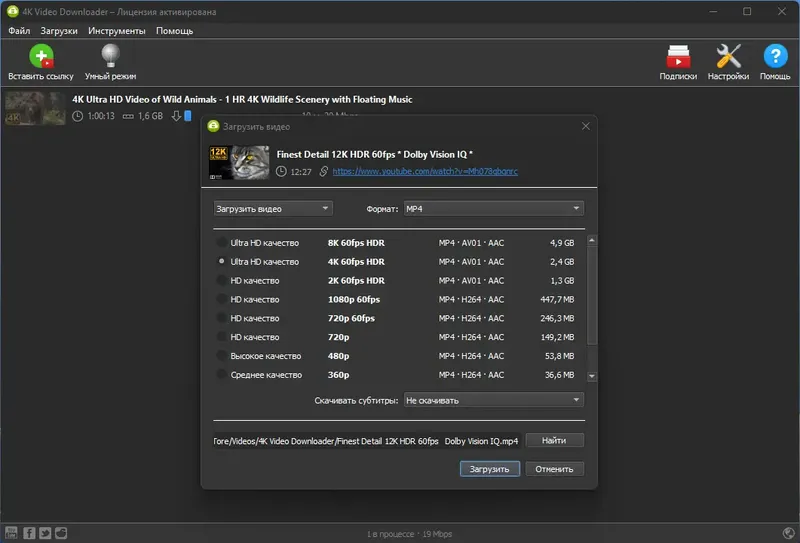Click the globe icon in status bar
The width and height of the screenshot is (800, 543).
point(789,534)
